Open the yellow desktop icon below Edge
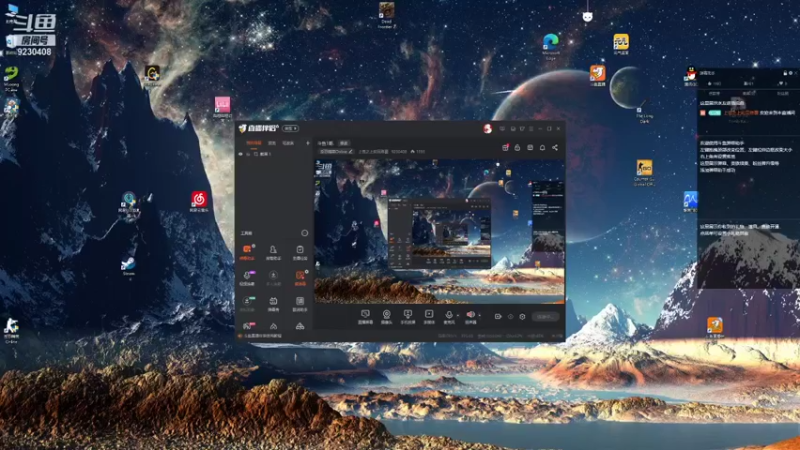 (621, 44)
